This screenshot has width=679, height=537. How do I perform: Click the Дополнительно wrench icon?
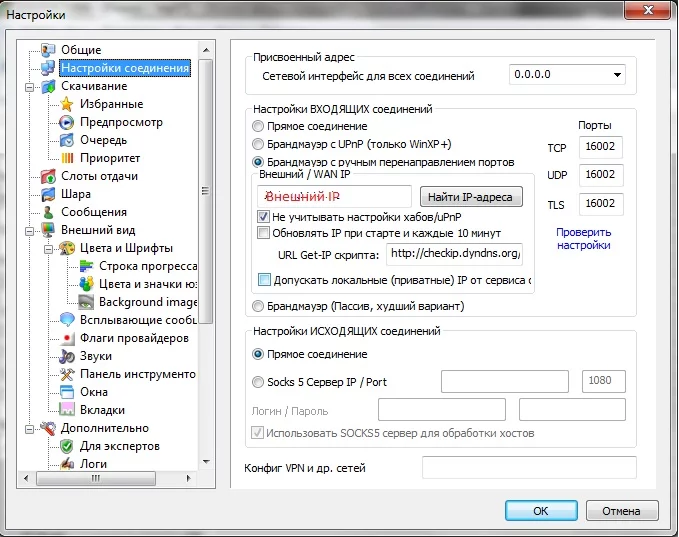(48, 428)
